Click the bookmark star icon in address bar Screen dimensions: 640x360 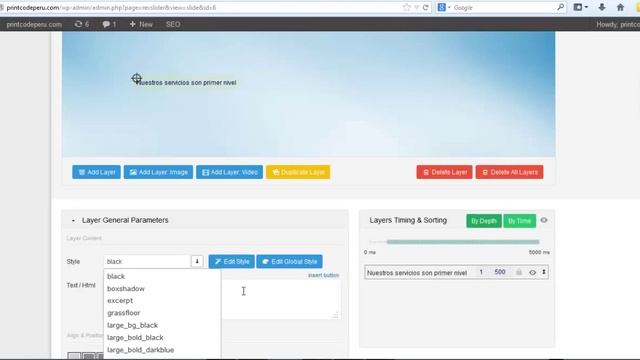click(x=407, y=7)
